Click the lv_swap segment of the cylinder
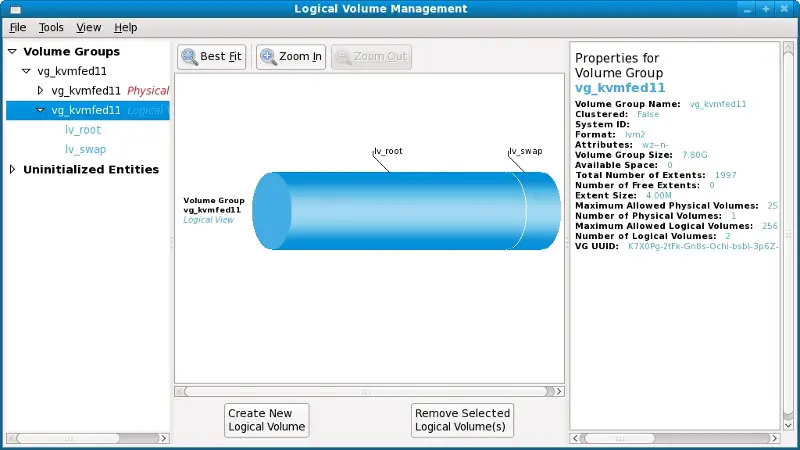Screen dimensions: 800x450 point(542,211)
